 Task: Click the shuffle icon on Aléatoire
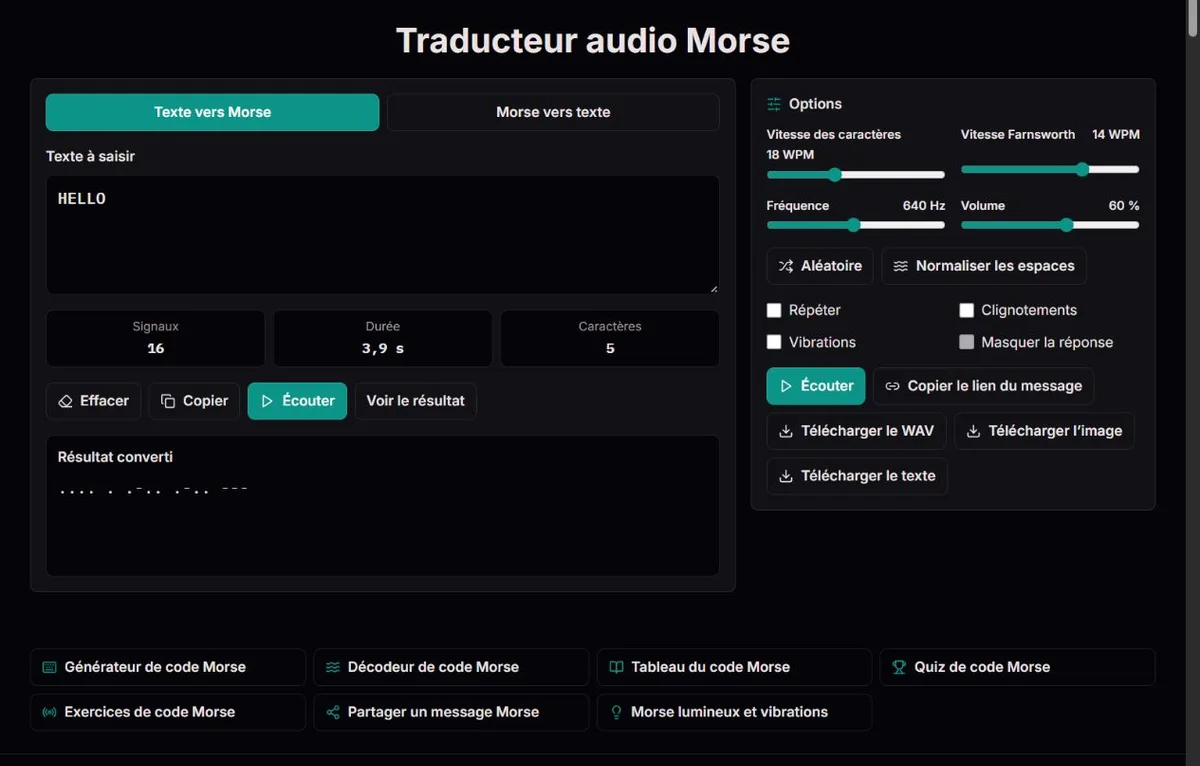click(786, 266)
